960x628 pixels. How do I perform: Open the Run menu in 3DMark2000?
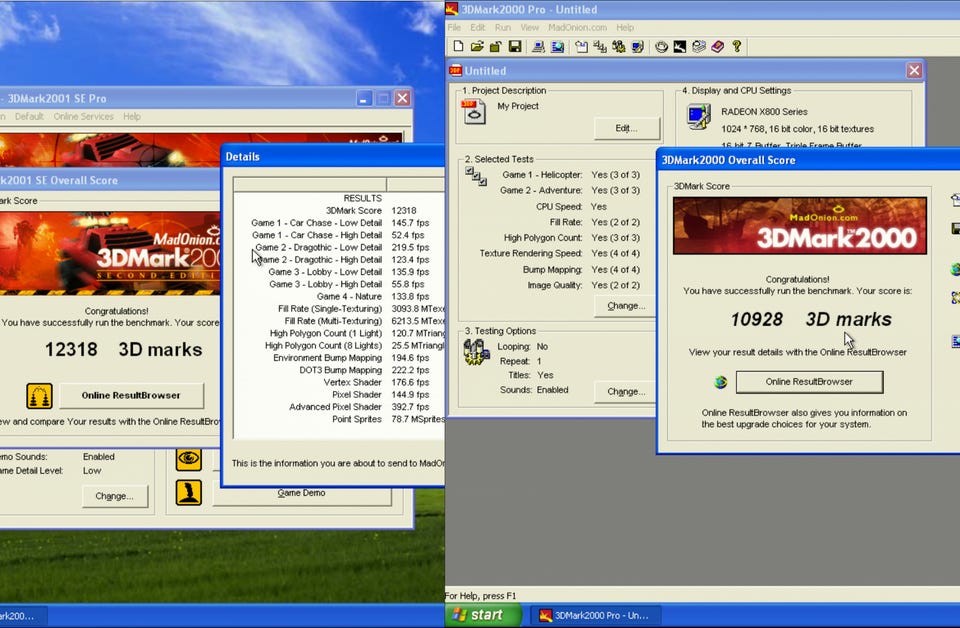click(503, 28)
